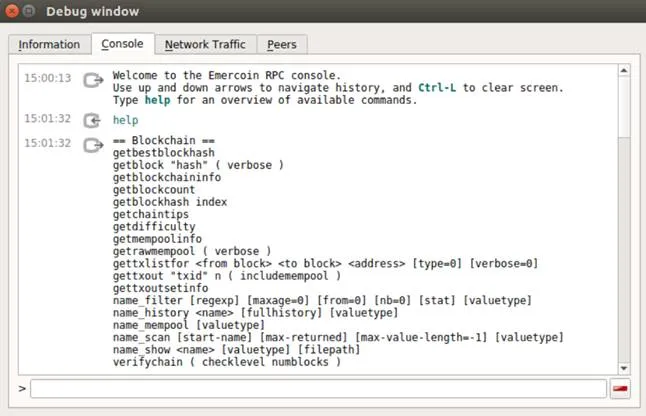Click 'Welcome to the Emercoin RPC console.'
The image size is (646, 416).
(227, 75)
